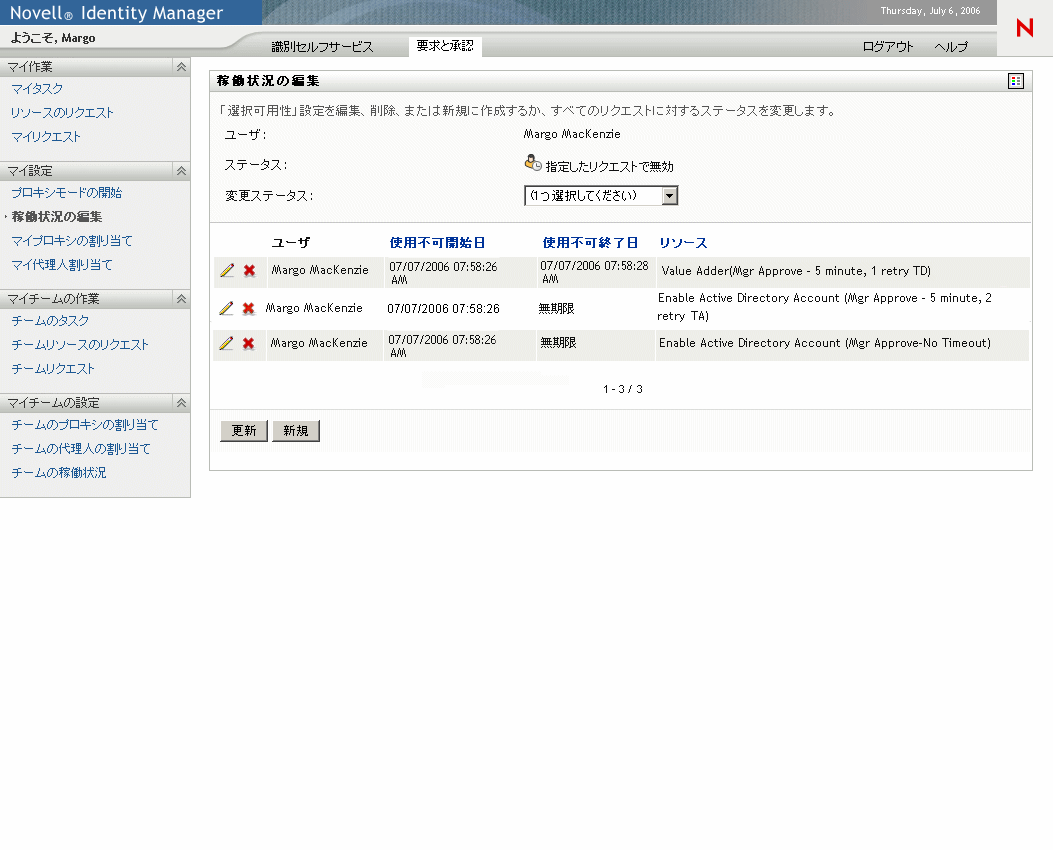Screen dimensions: 1053x850
Task: Open the 変更ステータス dropdown
Action: tap(601, 195)
